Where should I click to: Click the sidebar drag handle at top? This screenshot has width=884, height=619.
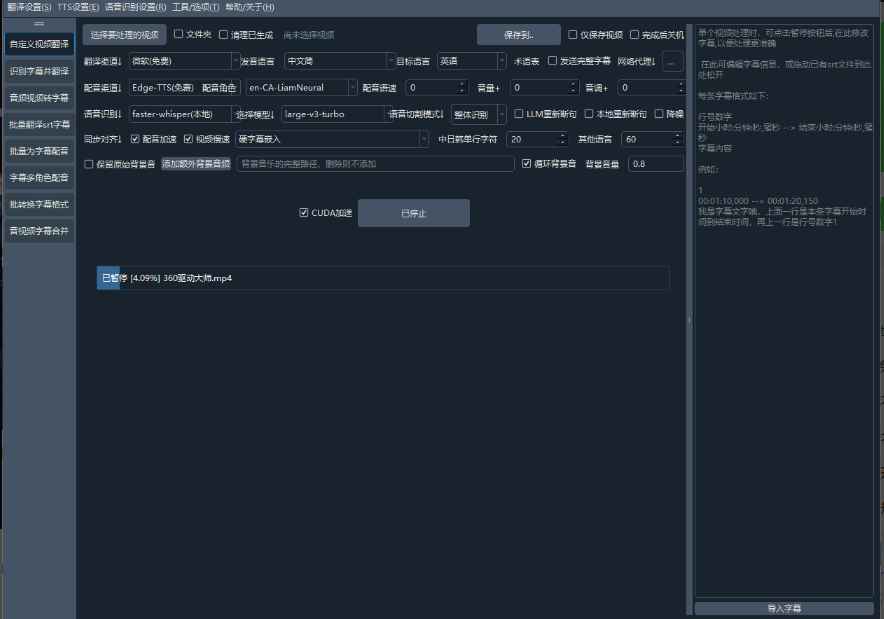click(39, 23)
